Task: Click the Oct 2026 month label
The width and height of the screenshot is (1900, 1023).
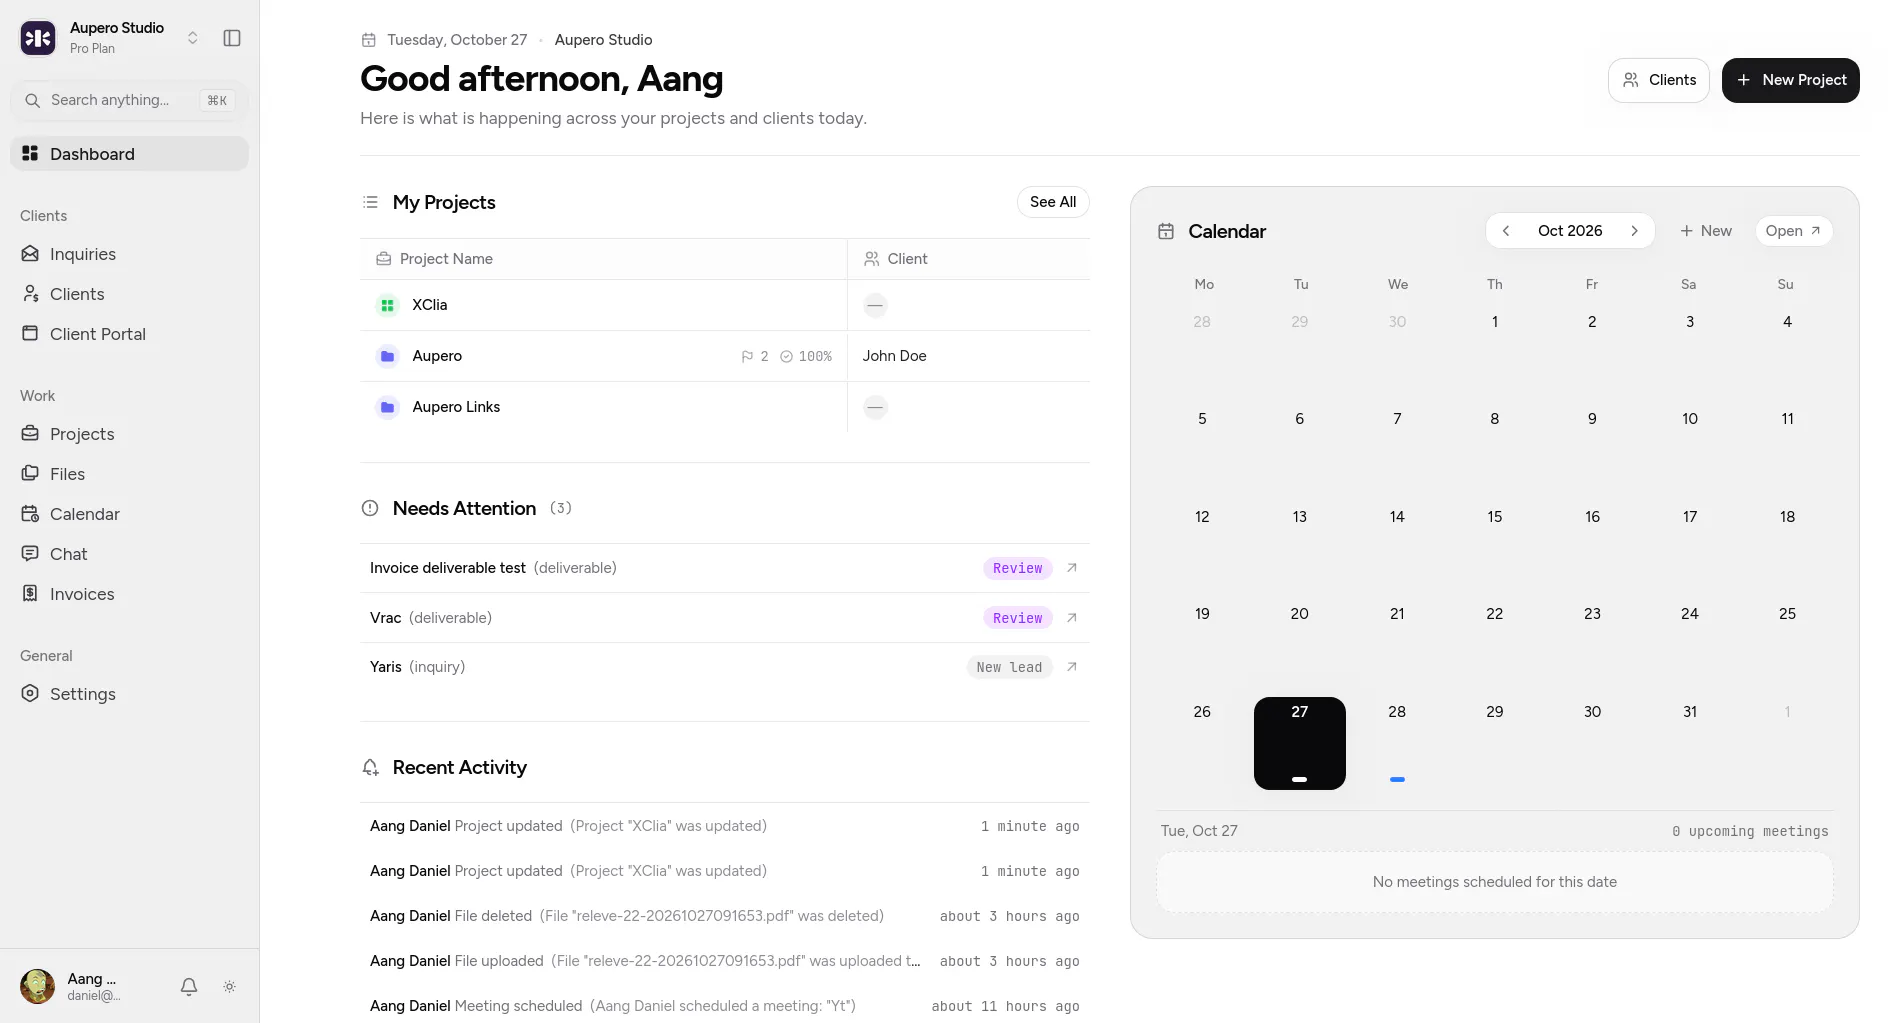Action: [1570, 231]
